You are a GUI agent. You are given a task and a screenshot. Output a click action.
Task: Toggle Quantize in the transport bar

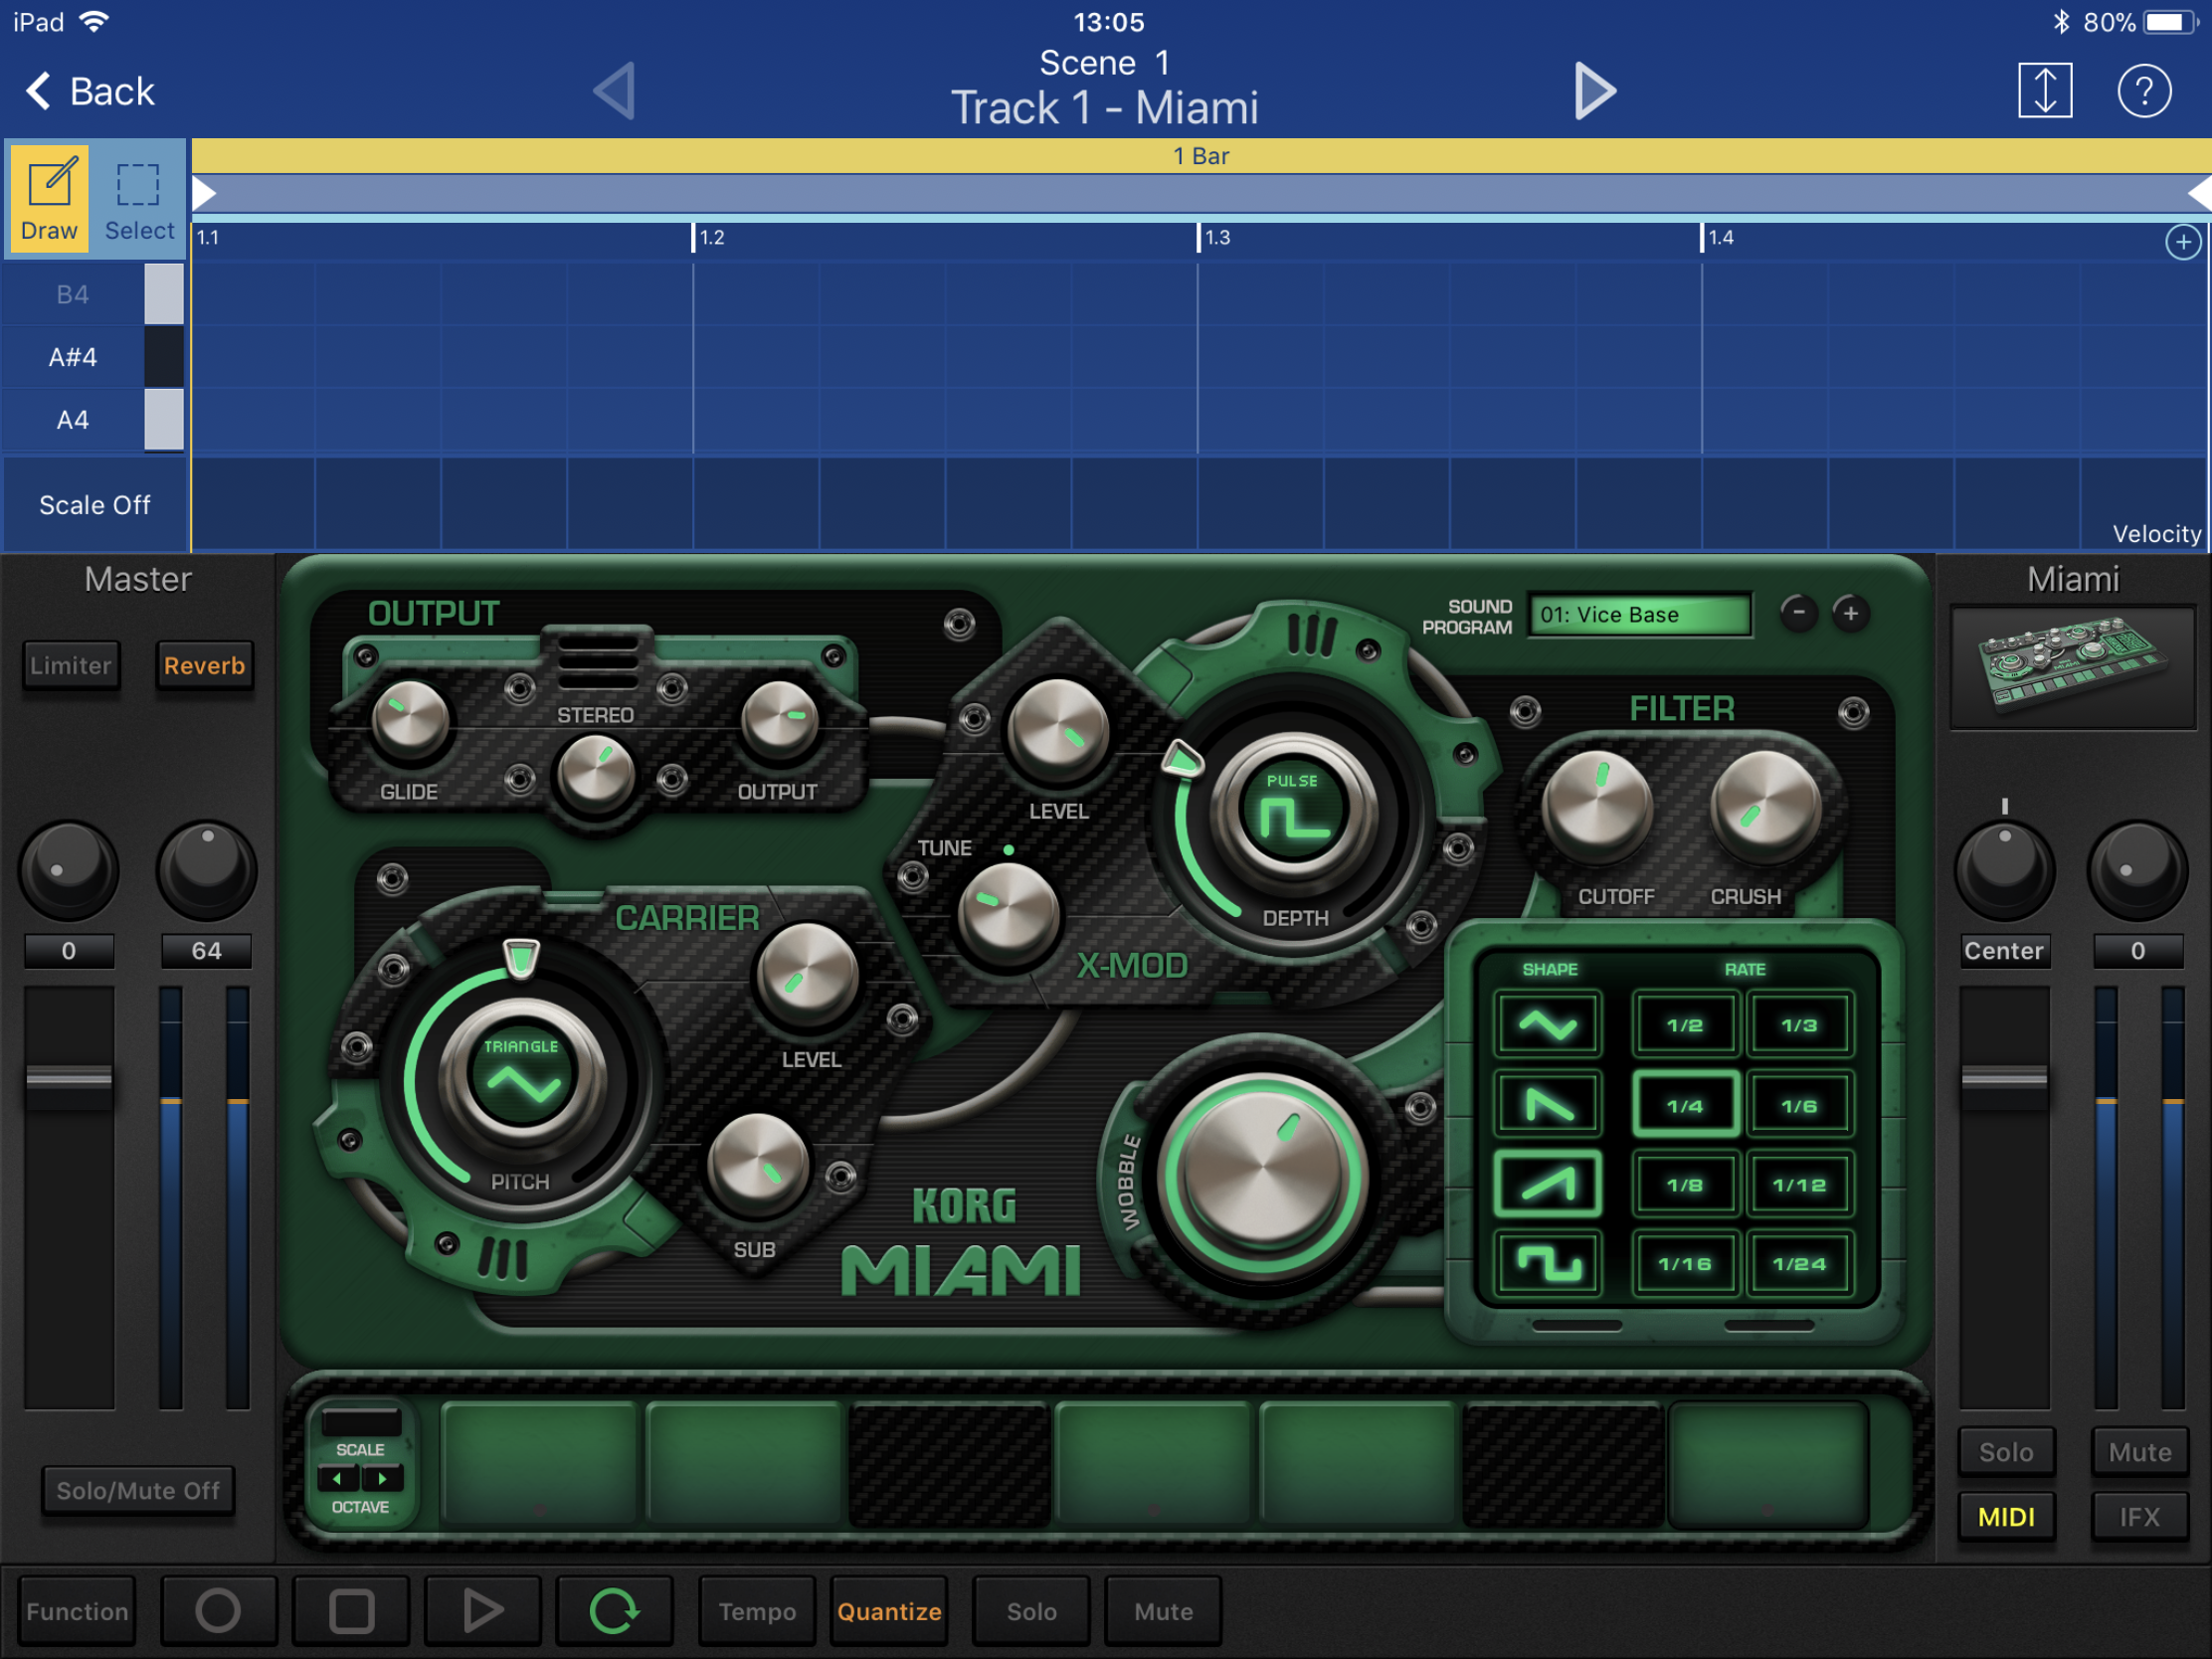889,1611
